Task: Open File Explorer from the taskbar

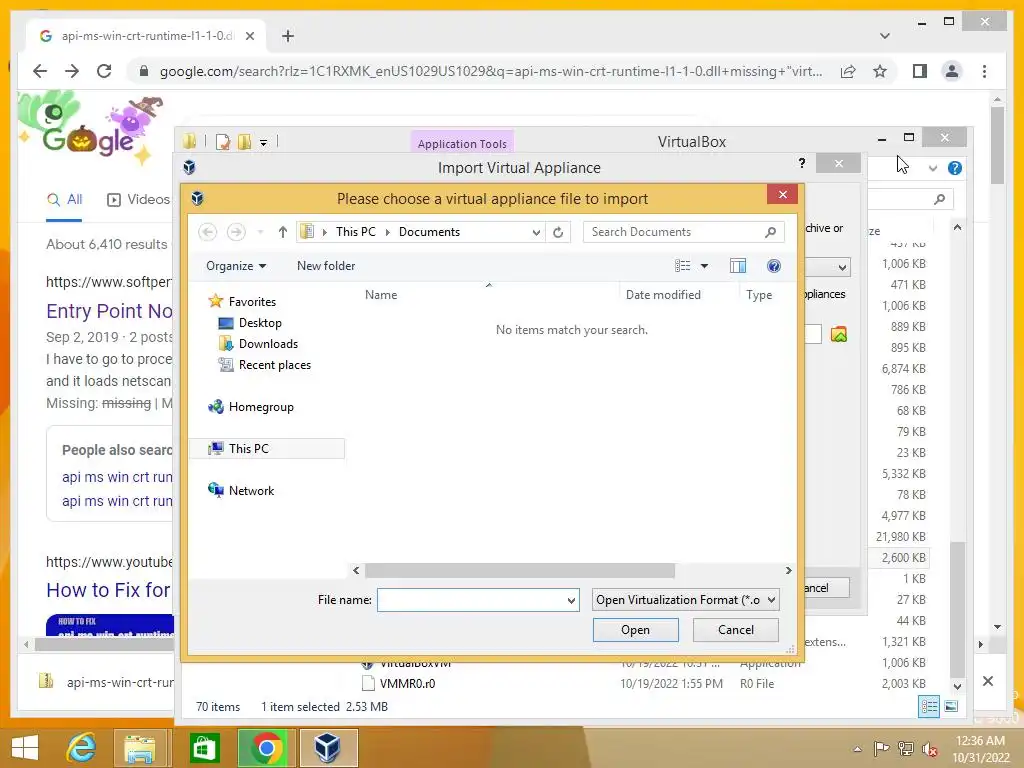Action: [x=140, y=747]
